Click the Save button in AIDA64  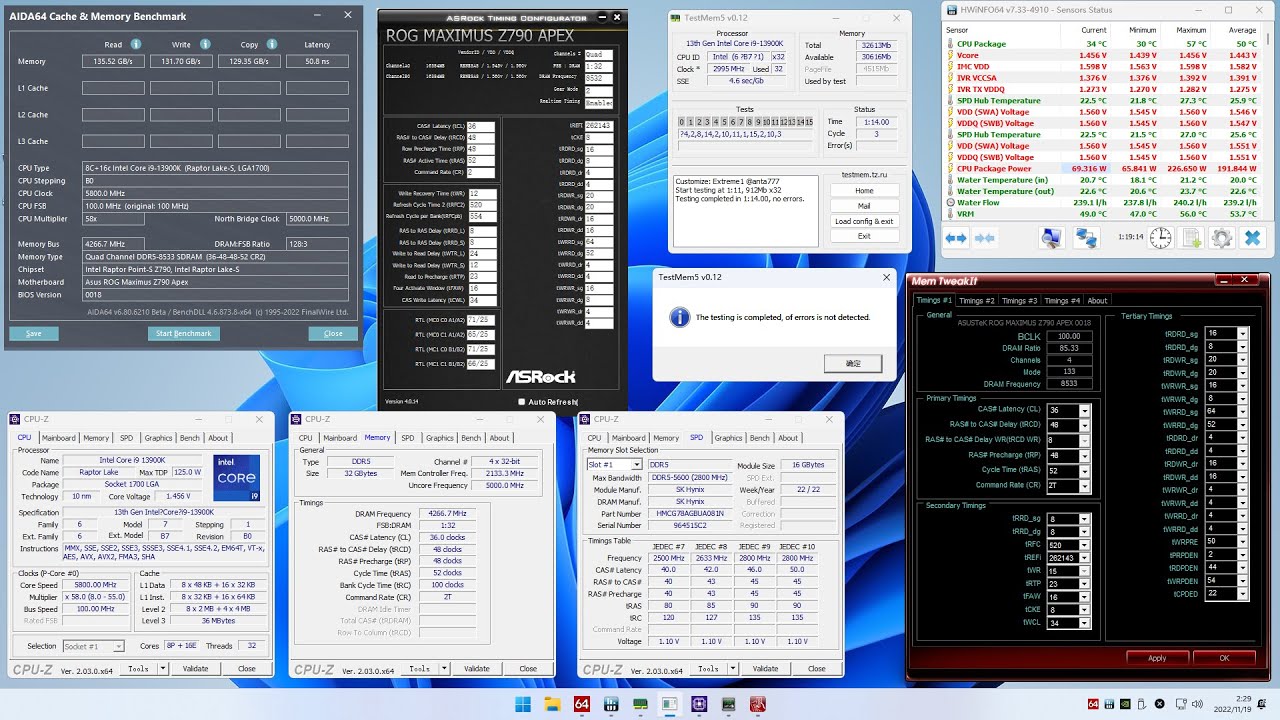[33, 333]
